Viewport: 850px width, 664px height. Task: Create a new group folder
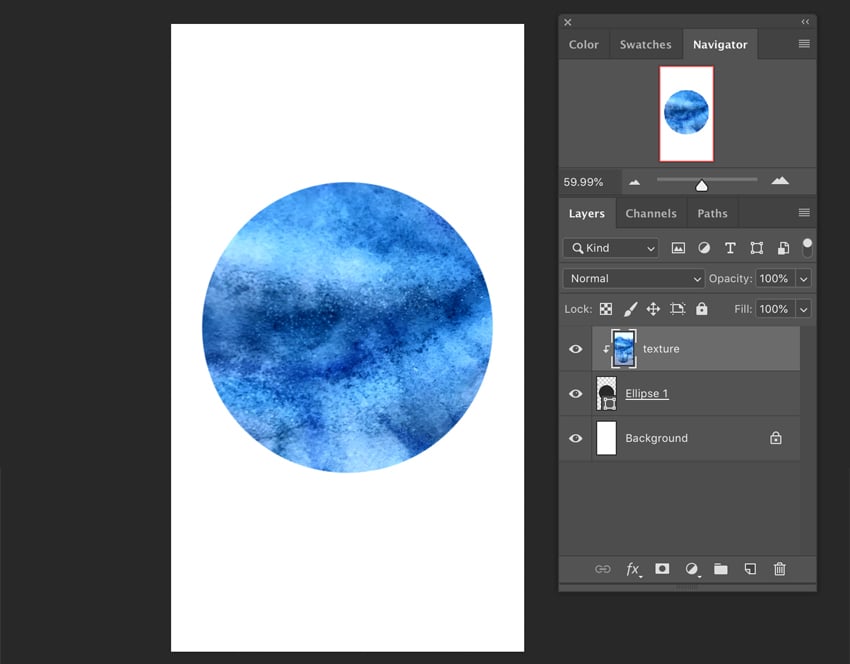720,569
